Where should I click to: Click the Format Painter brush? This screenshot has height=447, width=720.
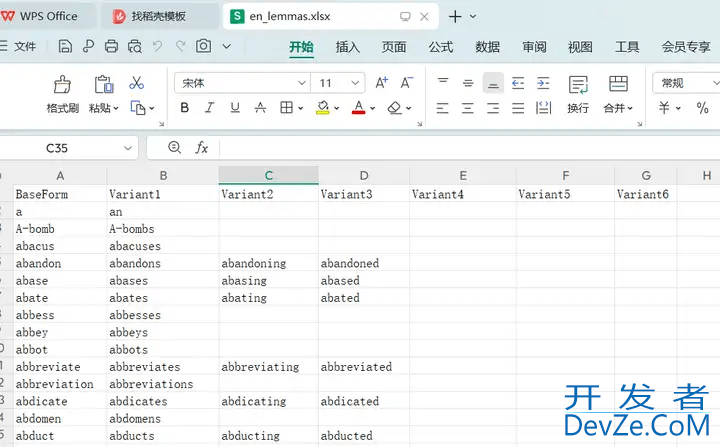click(x=62, y=85)
